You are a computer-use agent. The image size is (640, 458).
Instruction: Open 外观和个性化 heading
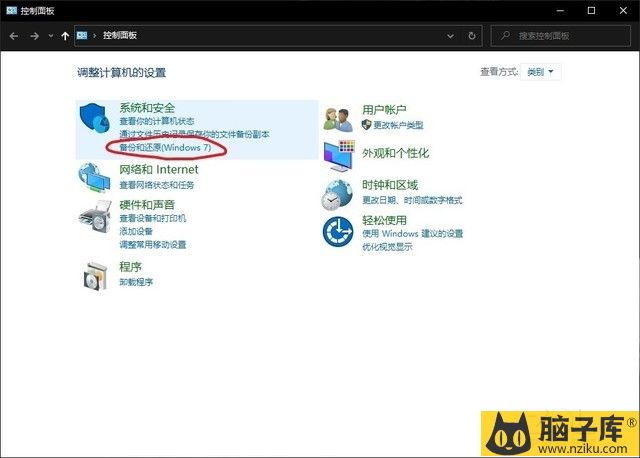point(396,153)
